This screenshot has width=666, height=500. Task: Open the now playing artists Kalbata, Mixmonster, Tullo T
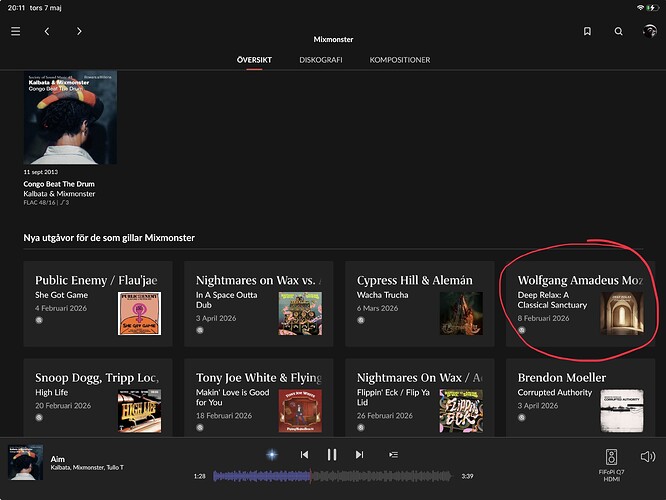coord(87,468)
